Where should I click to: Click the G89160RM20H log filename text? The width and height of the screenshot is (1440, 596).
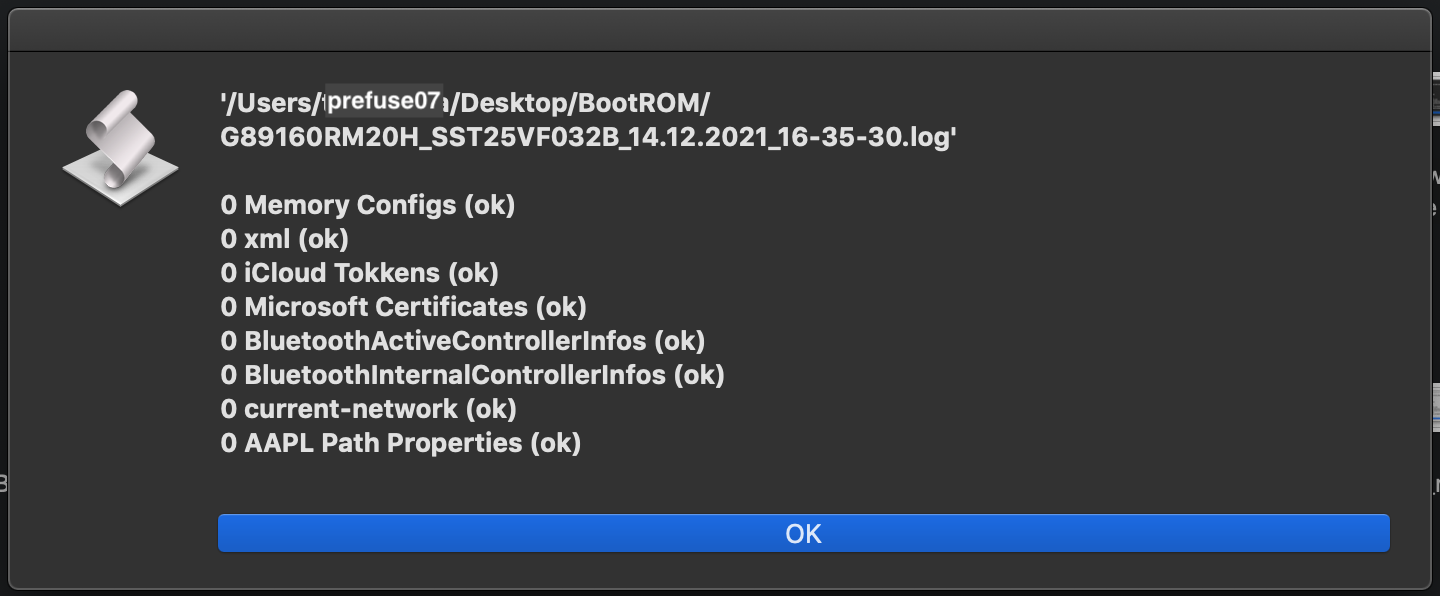click(x=589, y=137)
